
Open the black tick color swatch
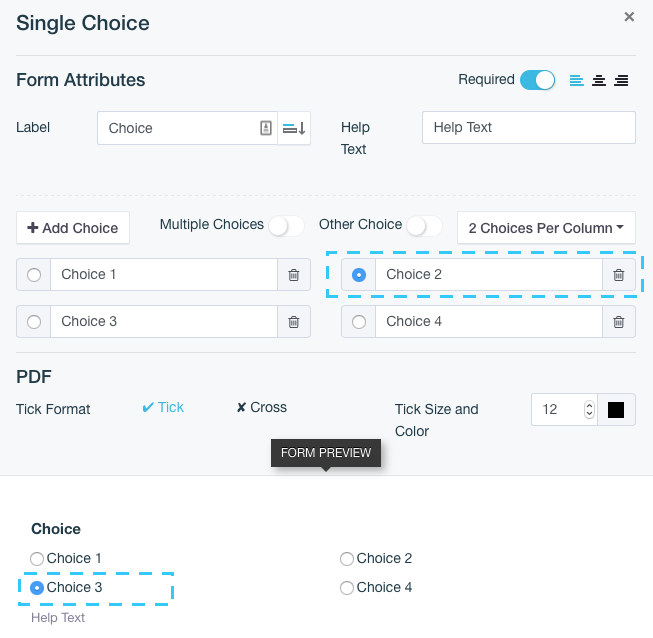click(x=616, y=410)
